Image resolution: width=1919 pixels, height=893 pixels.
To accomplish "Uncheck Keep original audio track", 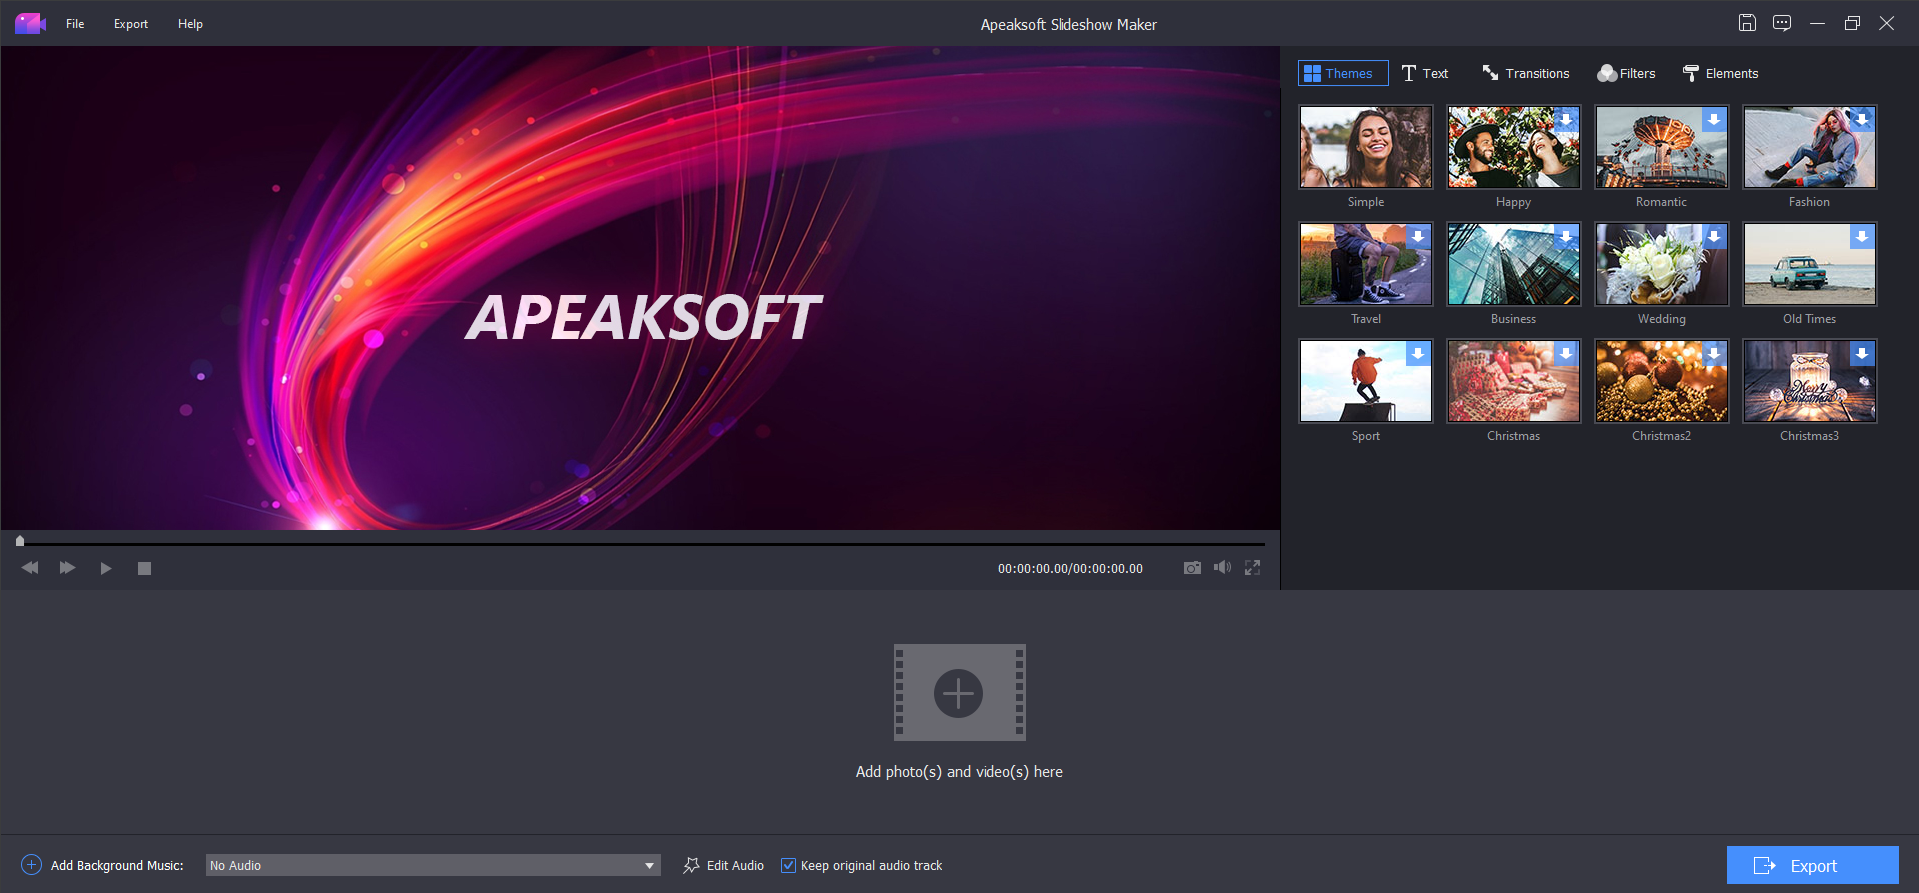I will click(x=788, y=865).
